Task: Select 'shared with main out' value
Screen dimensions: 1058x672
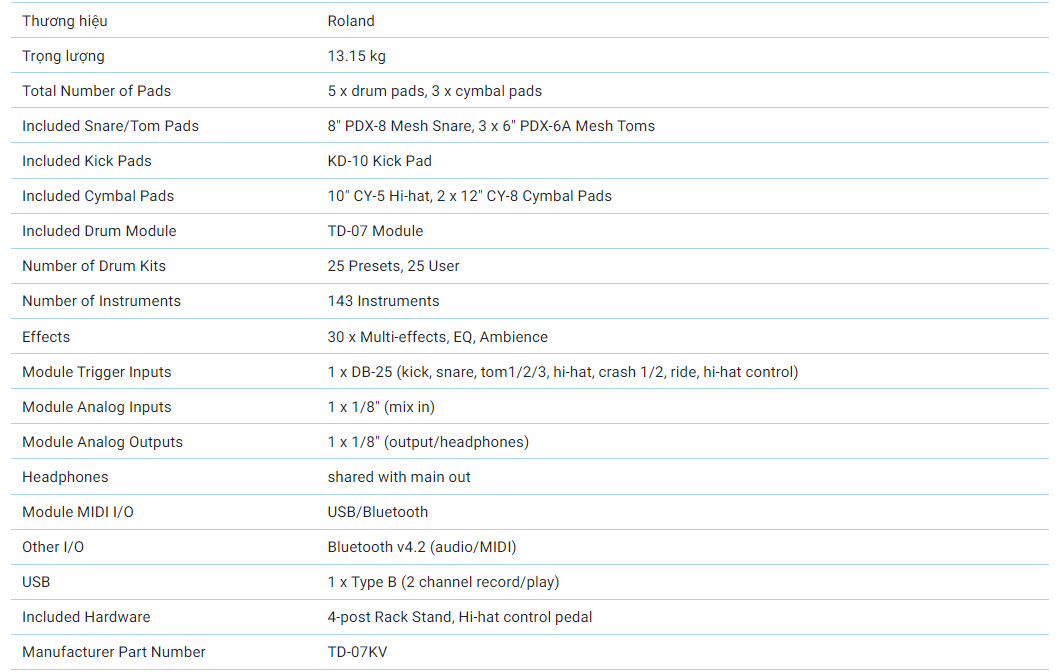Action: (x=399, y=478)
